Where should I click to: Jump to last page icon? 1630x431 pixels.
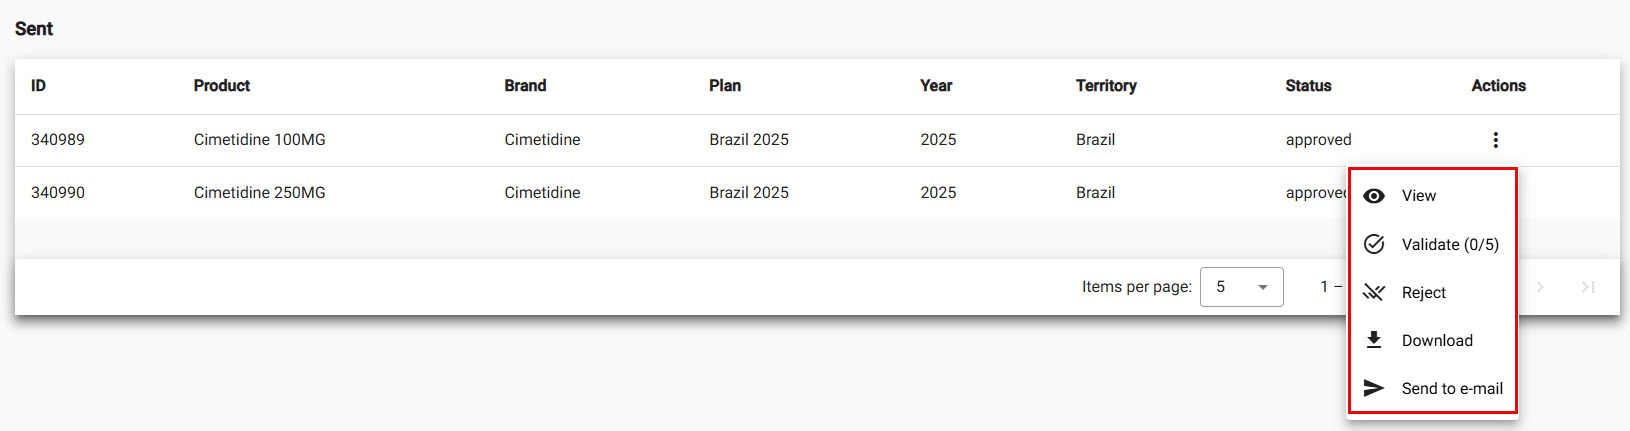click(x=1587, y=287)
